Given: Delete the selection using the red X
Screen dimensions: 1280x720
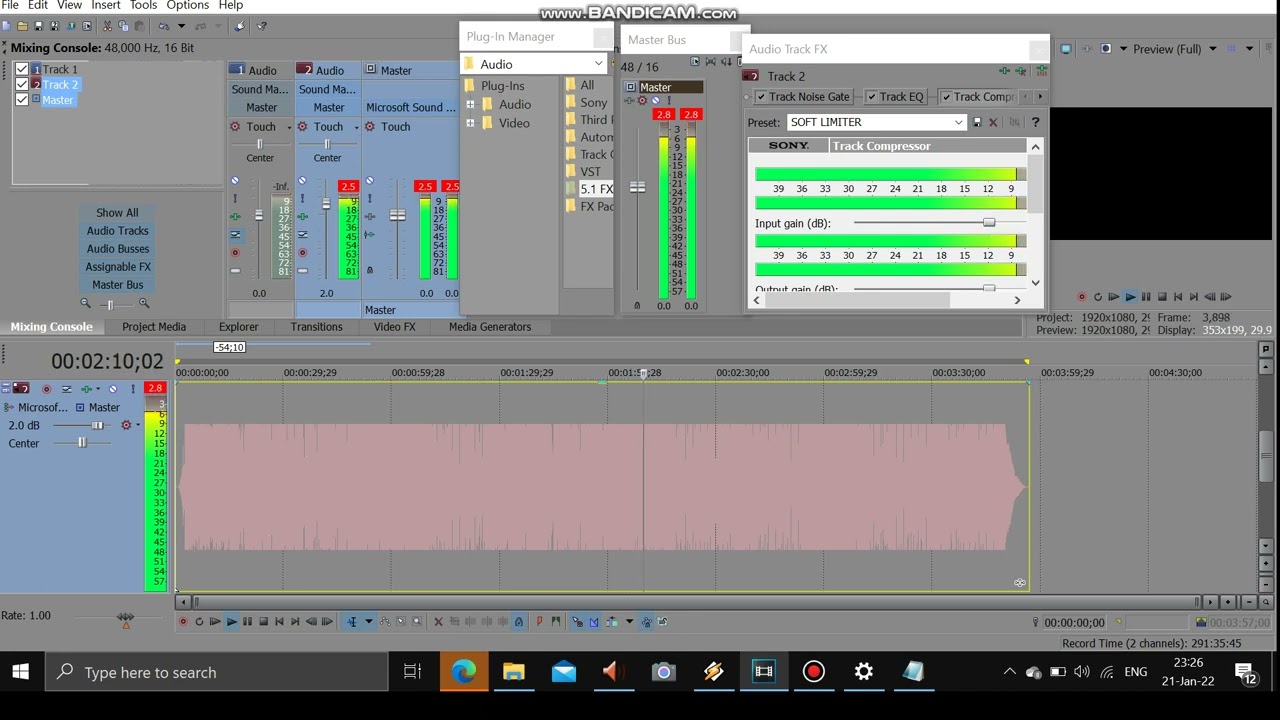Looking at the screenshot, I should 438,622.
